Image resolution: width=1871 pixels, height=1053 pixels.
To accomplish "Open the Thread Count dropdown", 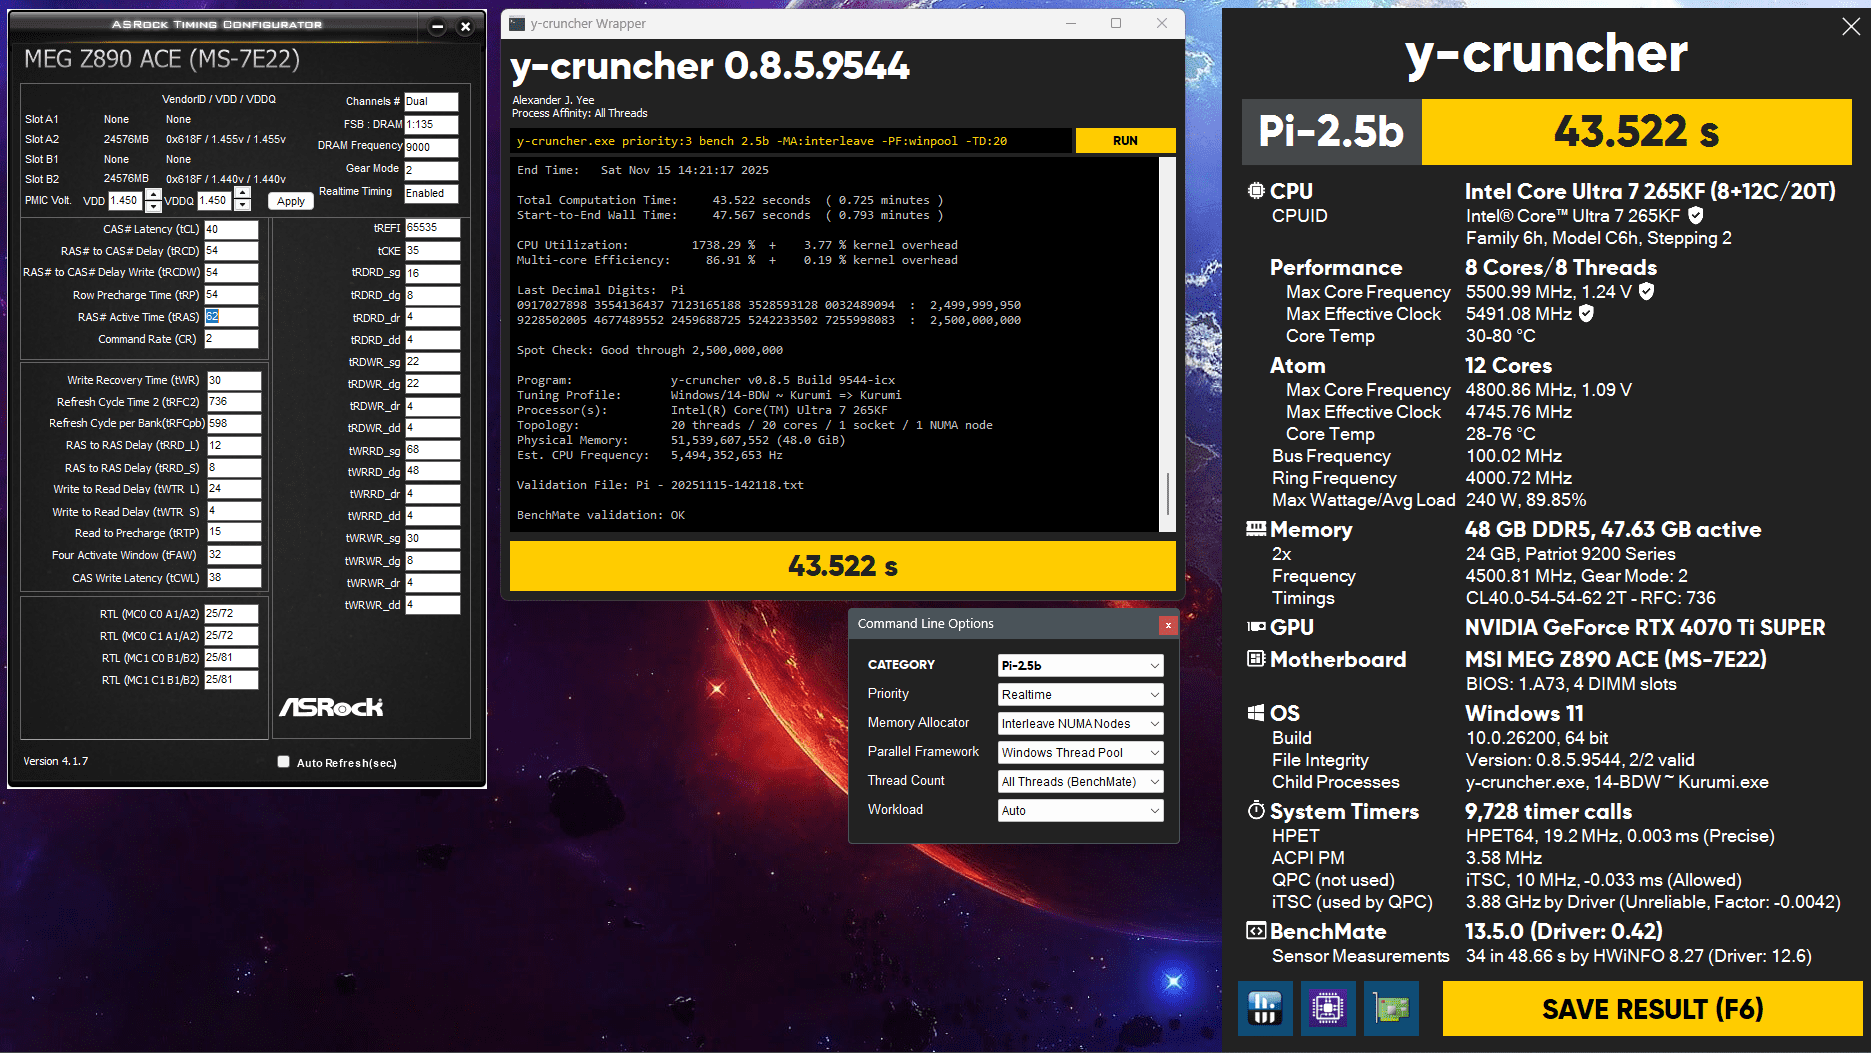I will coord(1081,781).
